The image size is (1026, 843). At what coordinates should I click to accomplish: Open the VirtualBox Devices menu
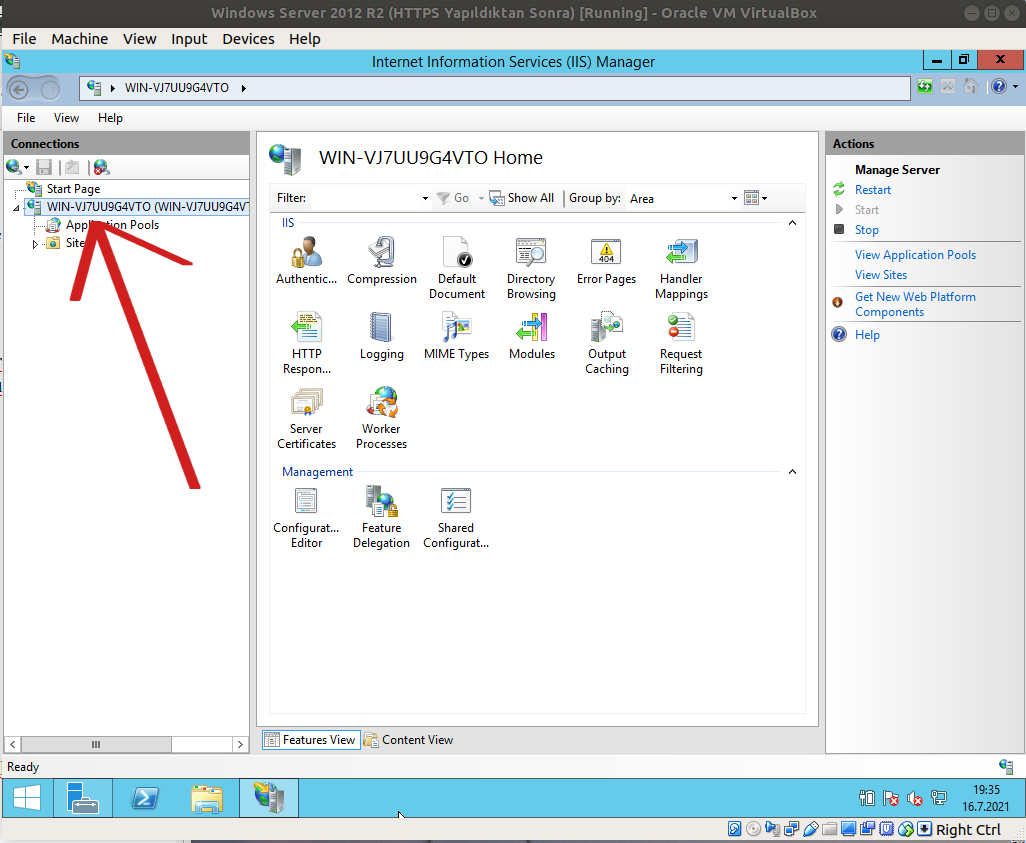[x=248, y=39]
